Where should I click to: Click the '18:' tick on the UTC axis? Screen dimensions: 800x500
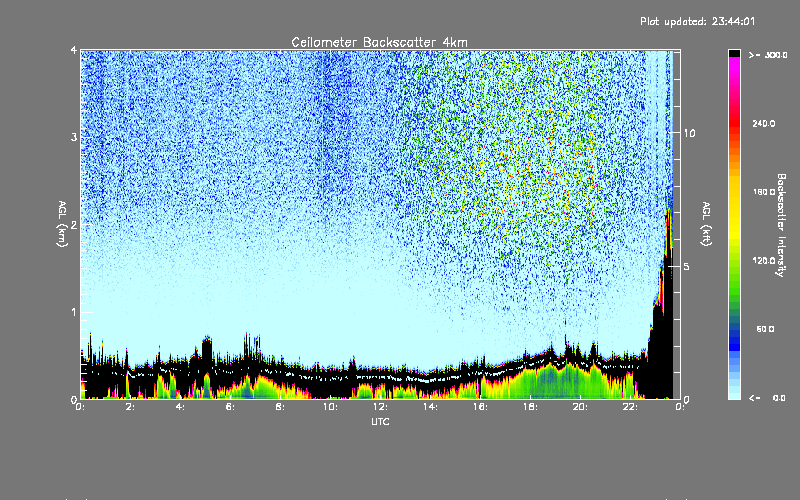click(531, 407)
